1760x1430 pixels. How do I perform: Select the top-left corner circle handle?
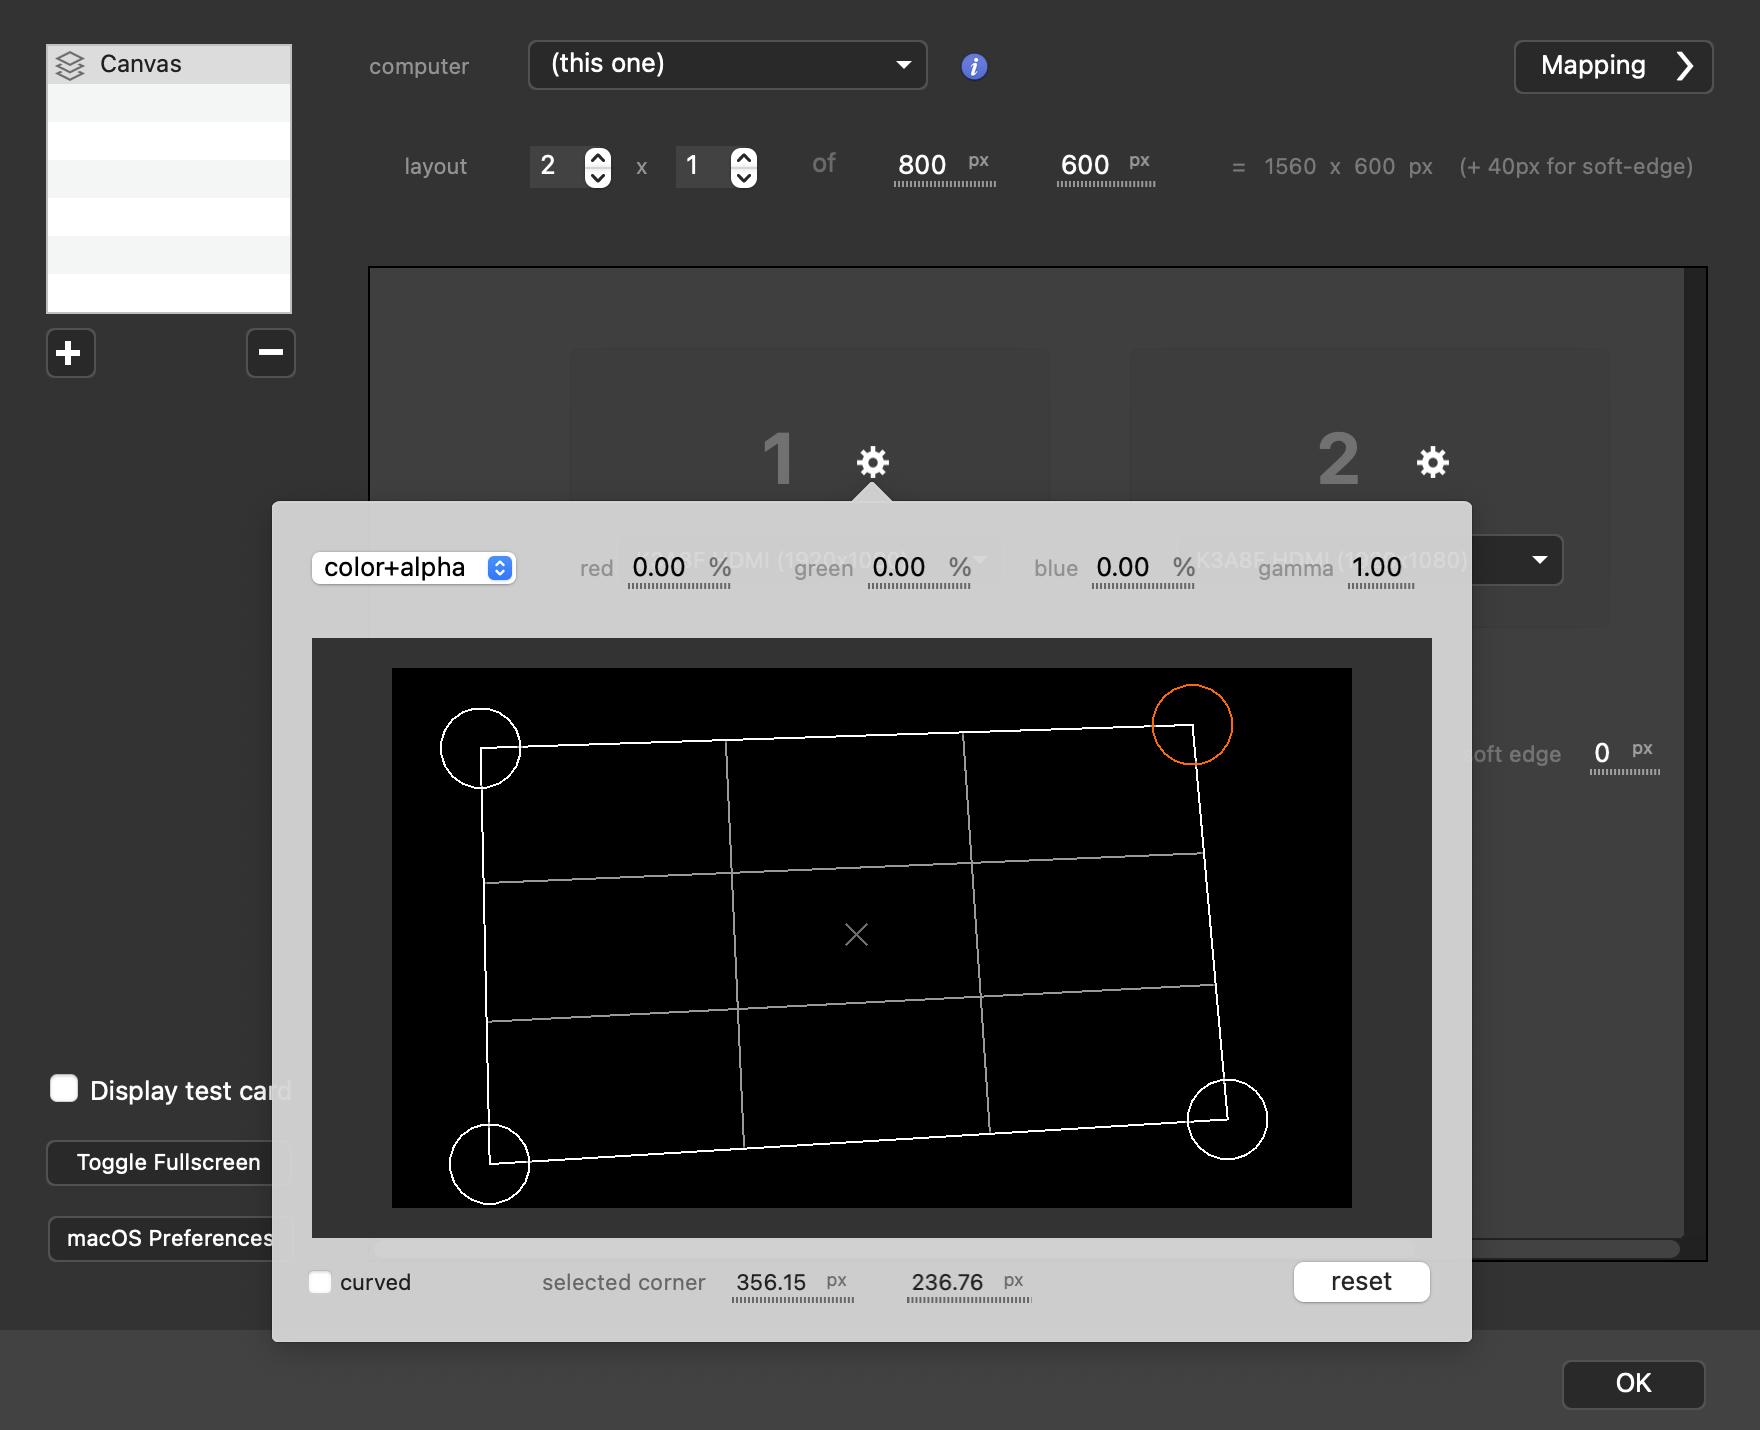pos(481,748)
